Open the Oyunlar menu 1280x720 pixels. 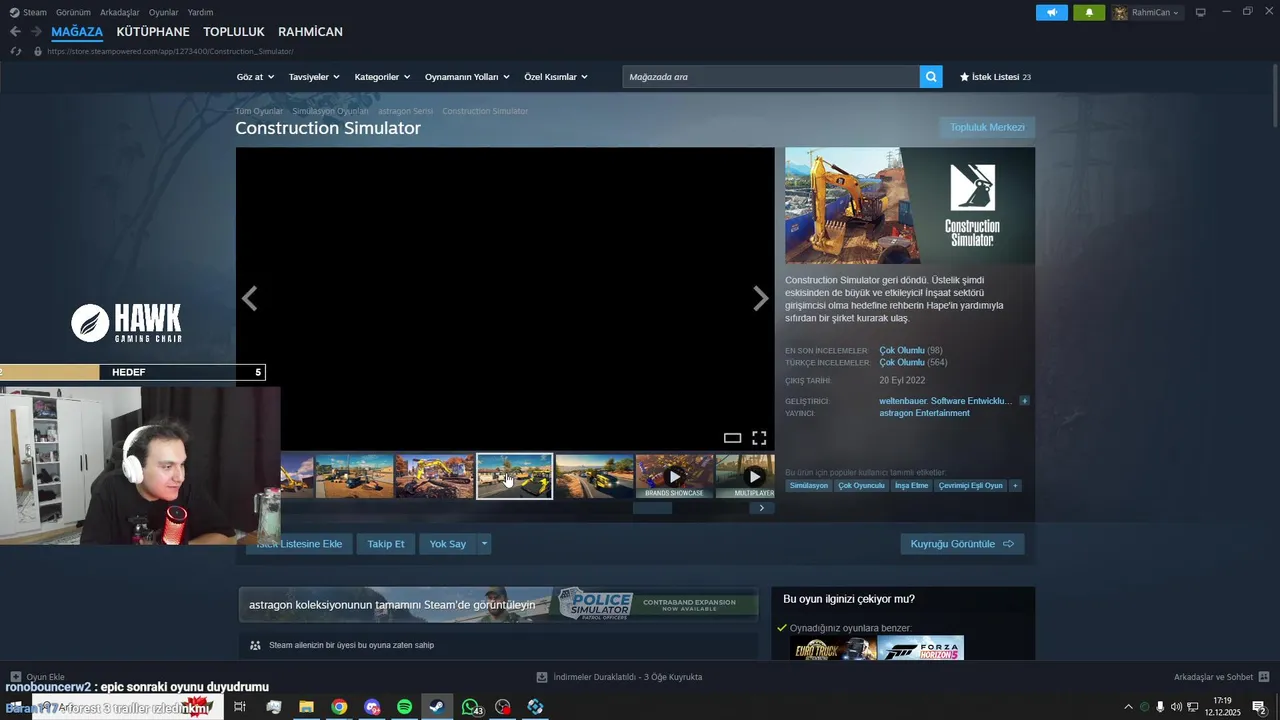[x=164, y=12]
